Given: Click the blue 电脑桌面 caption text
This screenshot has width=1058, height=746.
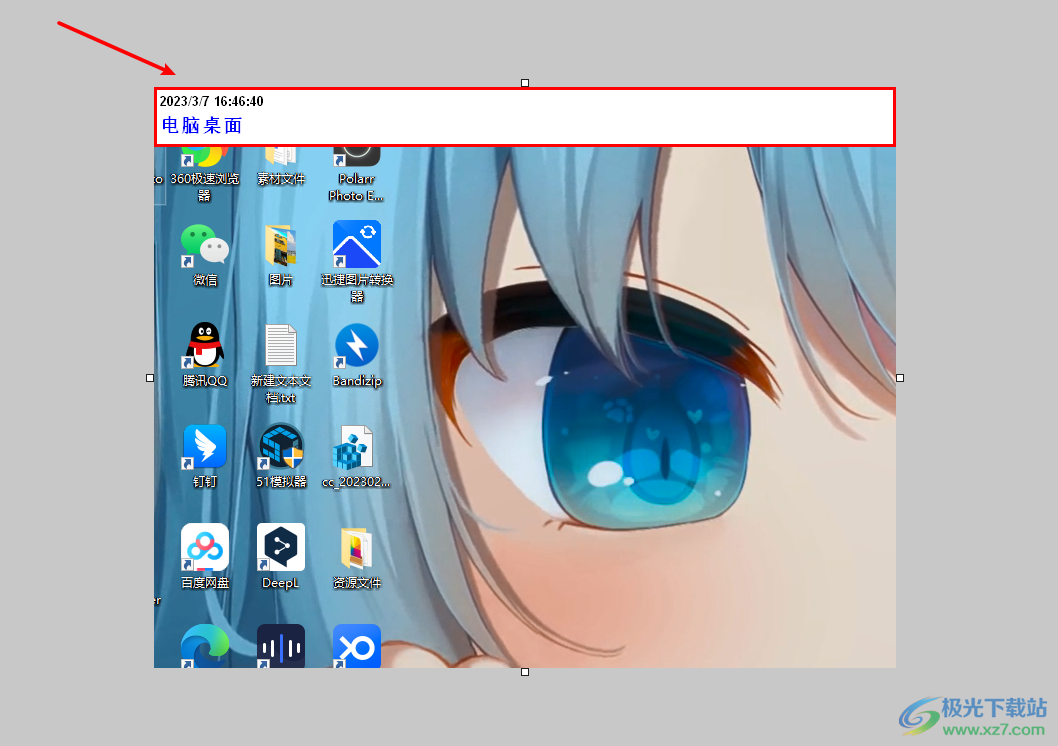Looking at the screenshot, I should coord(202,125).
